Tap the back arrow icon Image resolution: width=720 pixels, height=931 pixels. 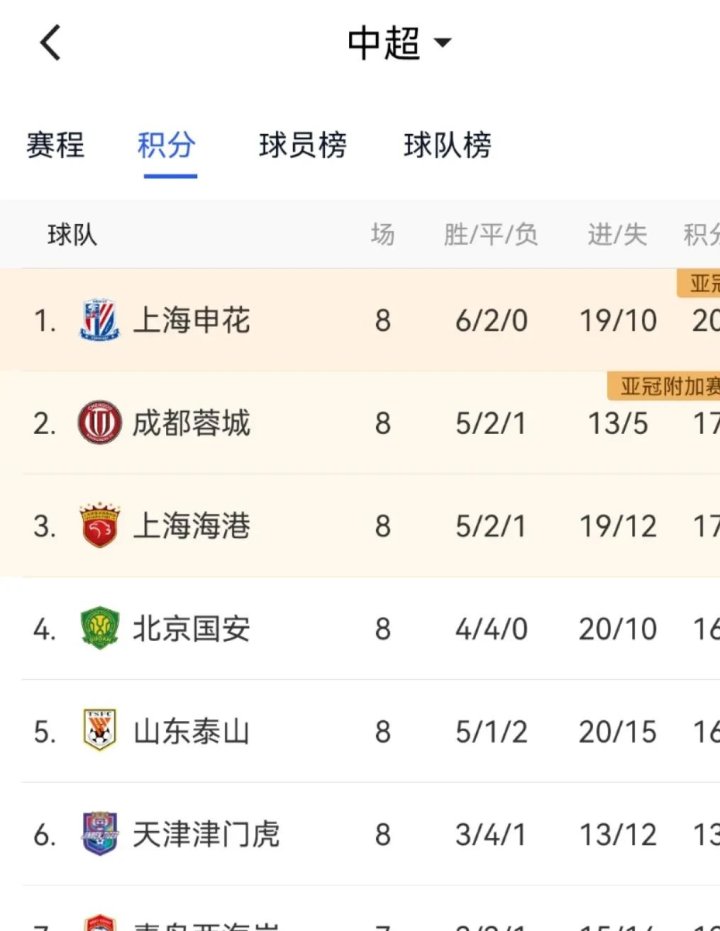pos(50,43)
